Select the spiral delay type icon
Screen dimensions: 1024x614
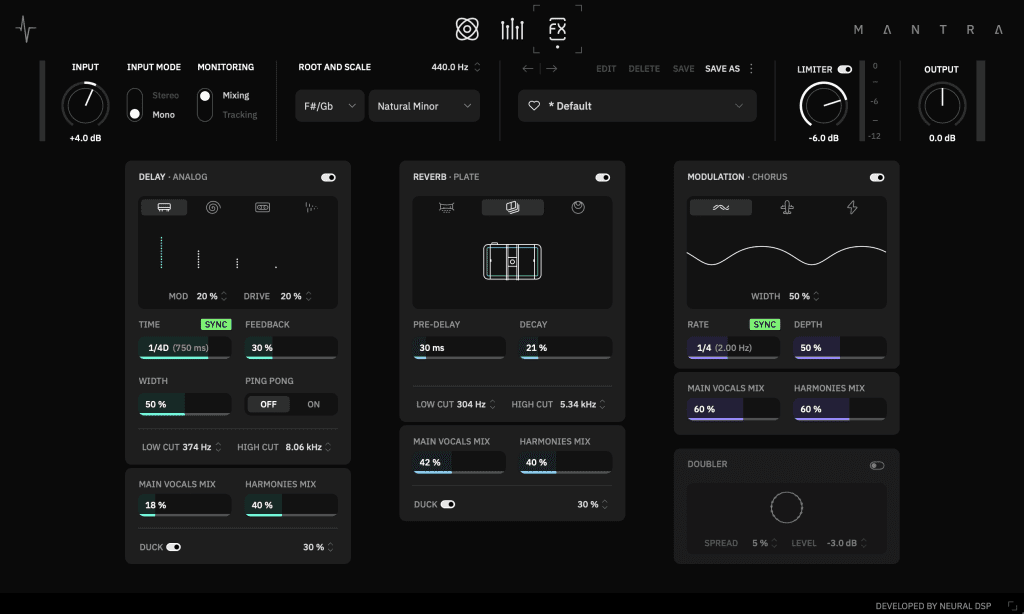tap(212, 208)
